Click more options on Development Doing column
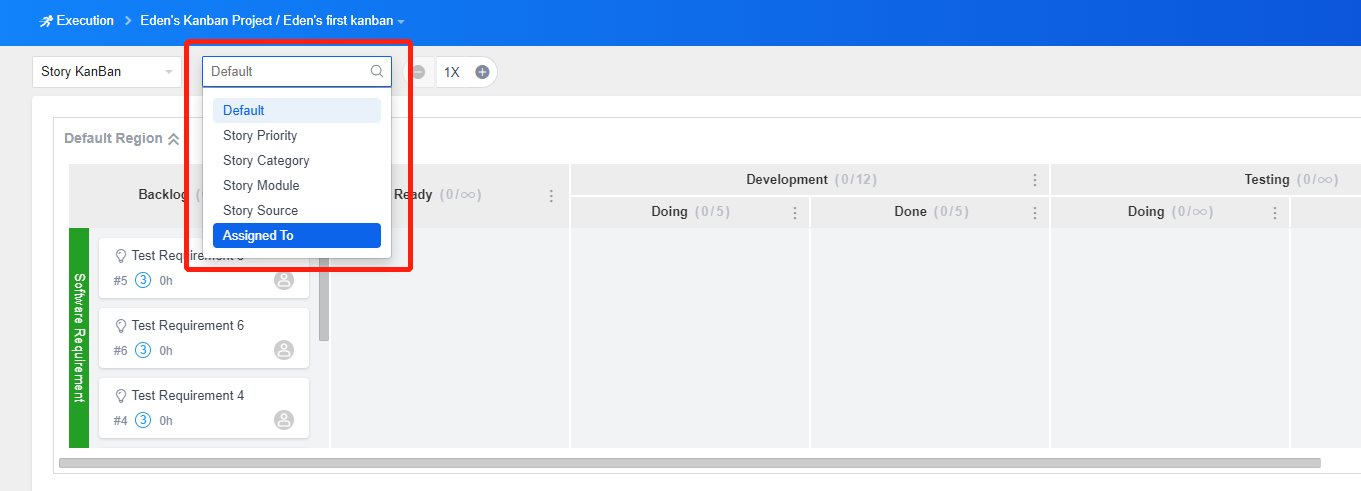The image size is (1361, 491). click(795, 213)
